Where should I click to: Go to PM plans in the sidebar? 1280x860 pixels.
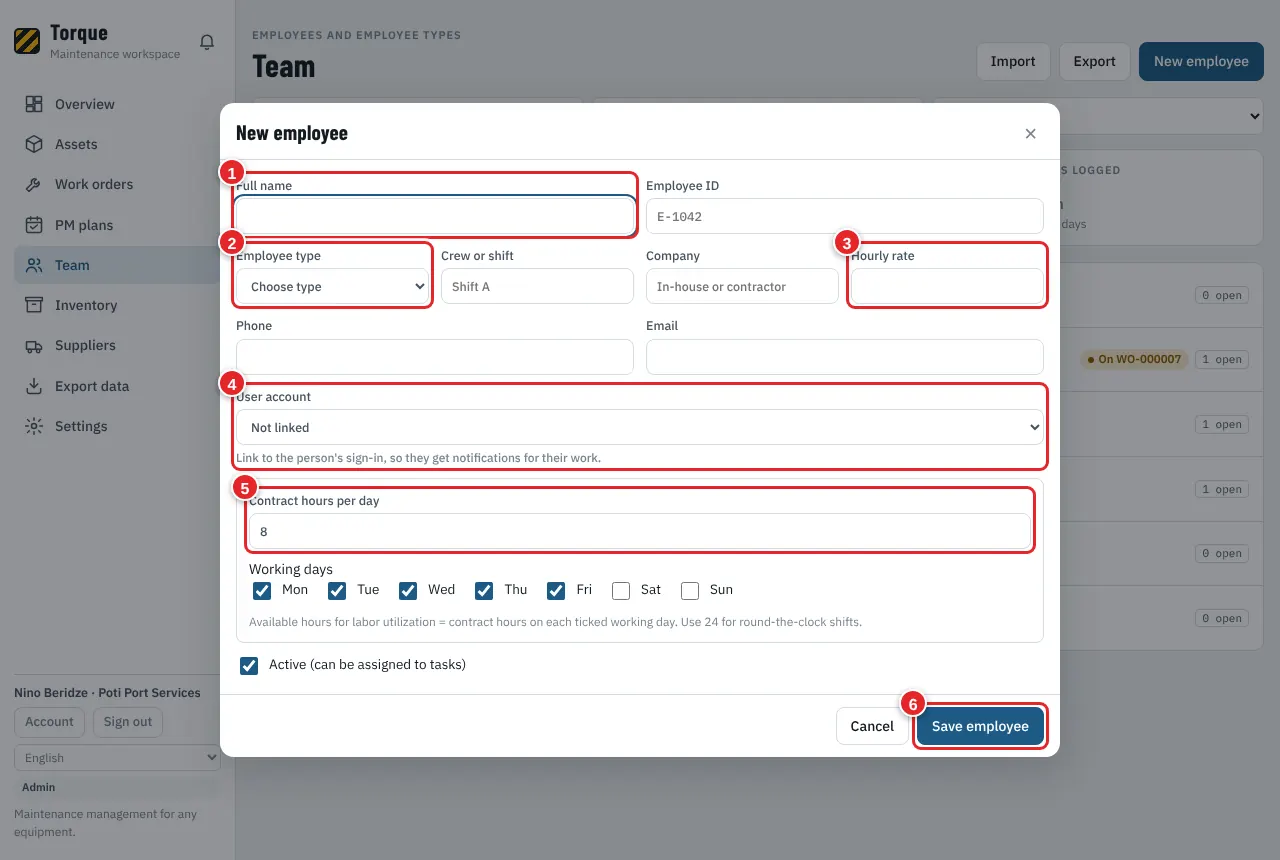[x=117, y=225]
